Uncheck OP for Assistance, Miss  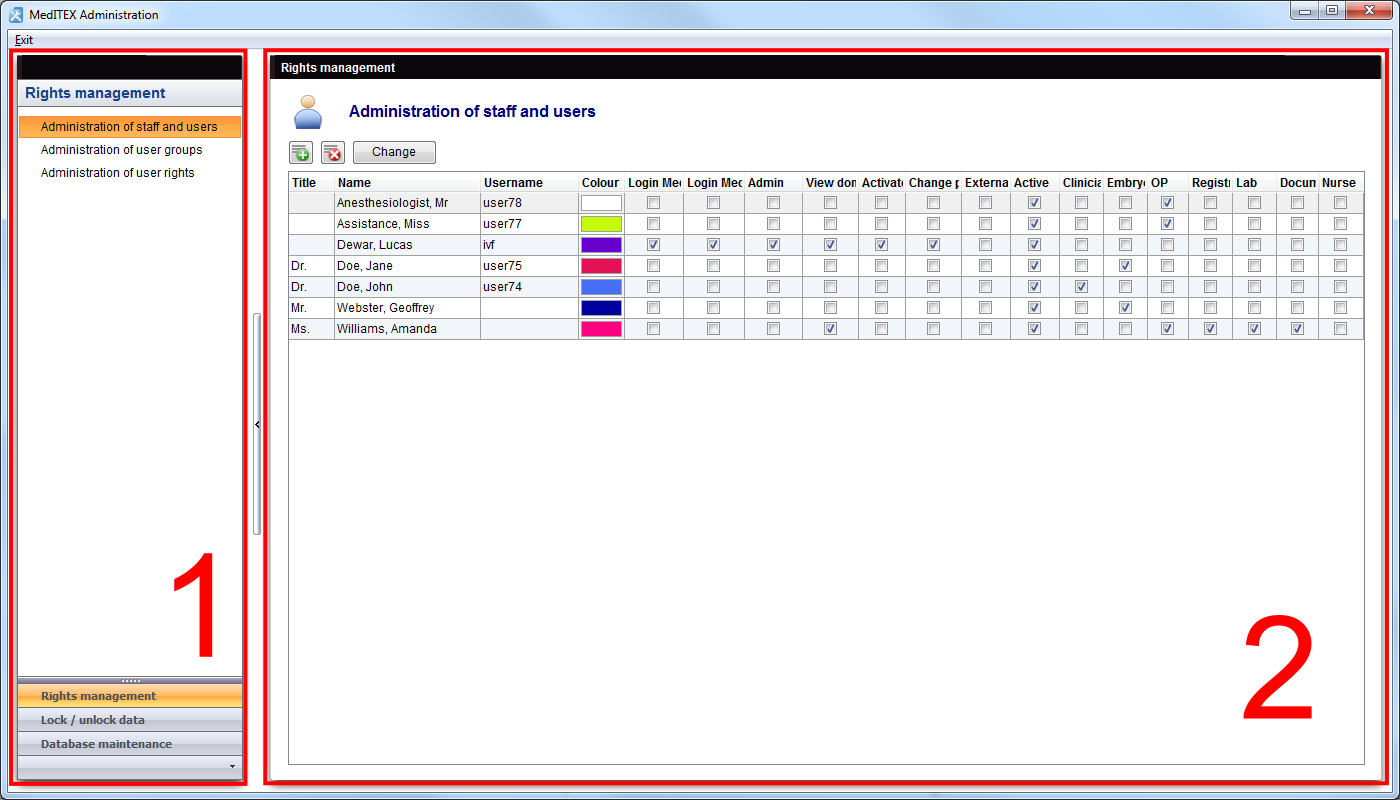point(1167,224)
